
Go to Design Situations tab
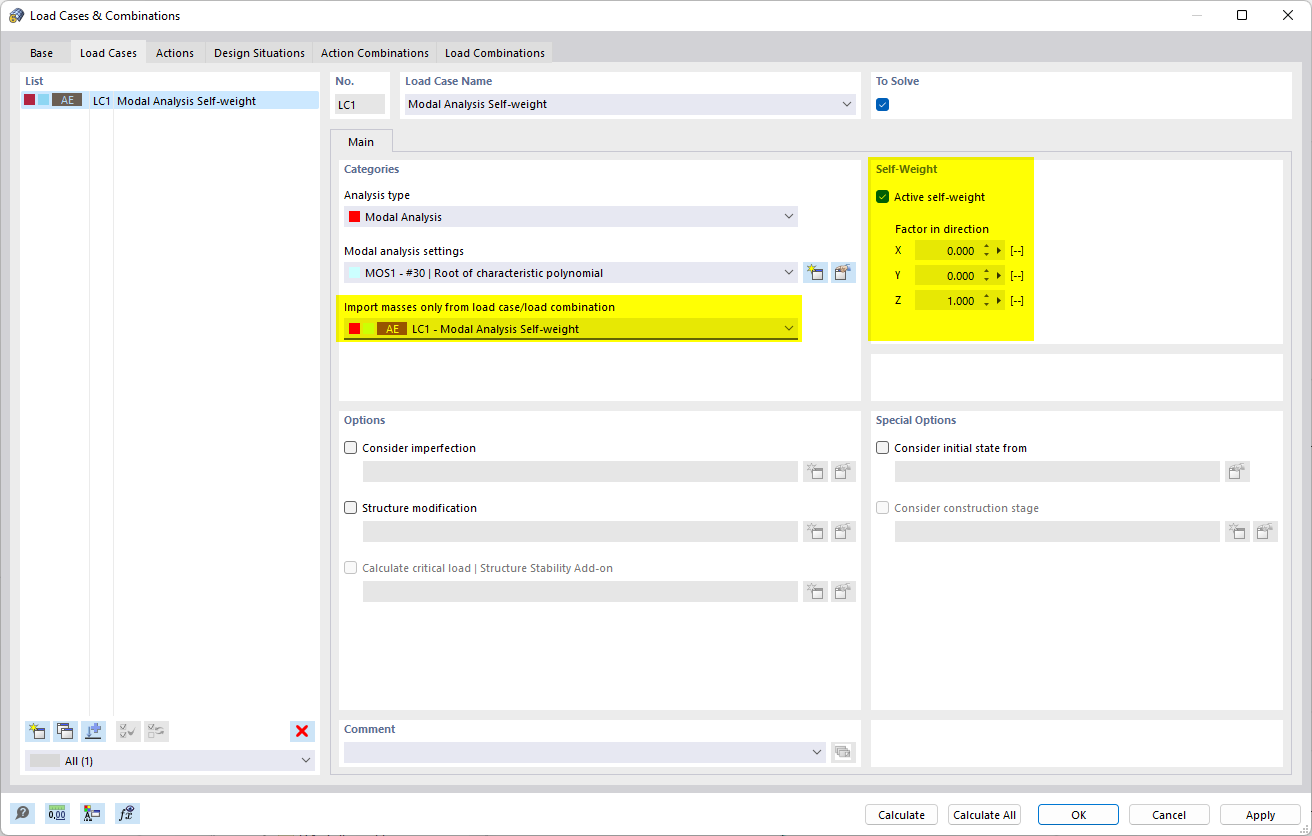(x=259, y=53)
